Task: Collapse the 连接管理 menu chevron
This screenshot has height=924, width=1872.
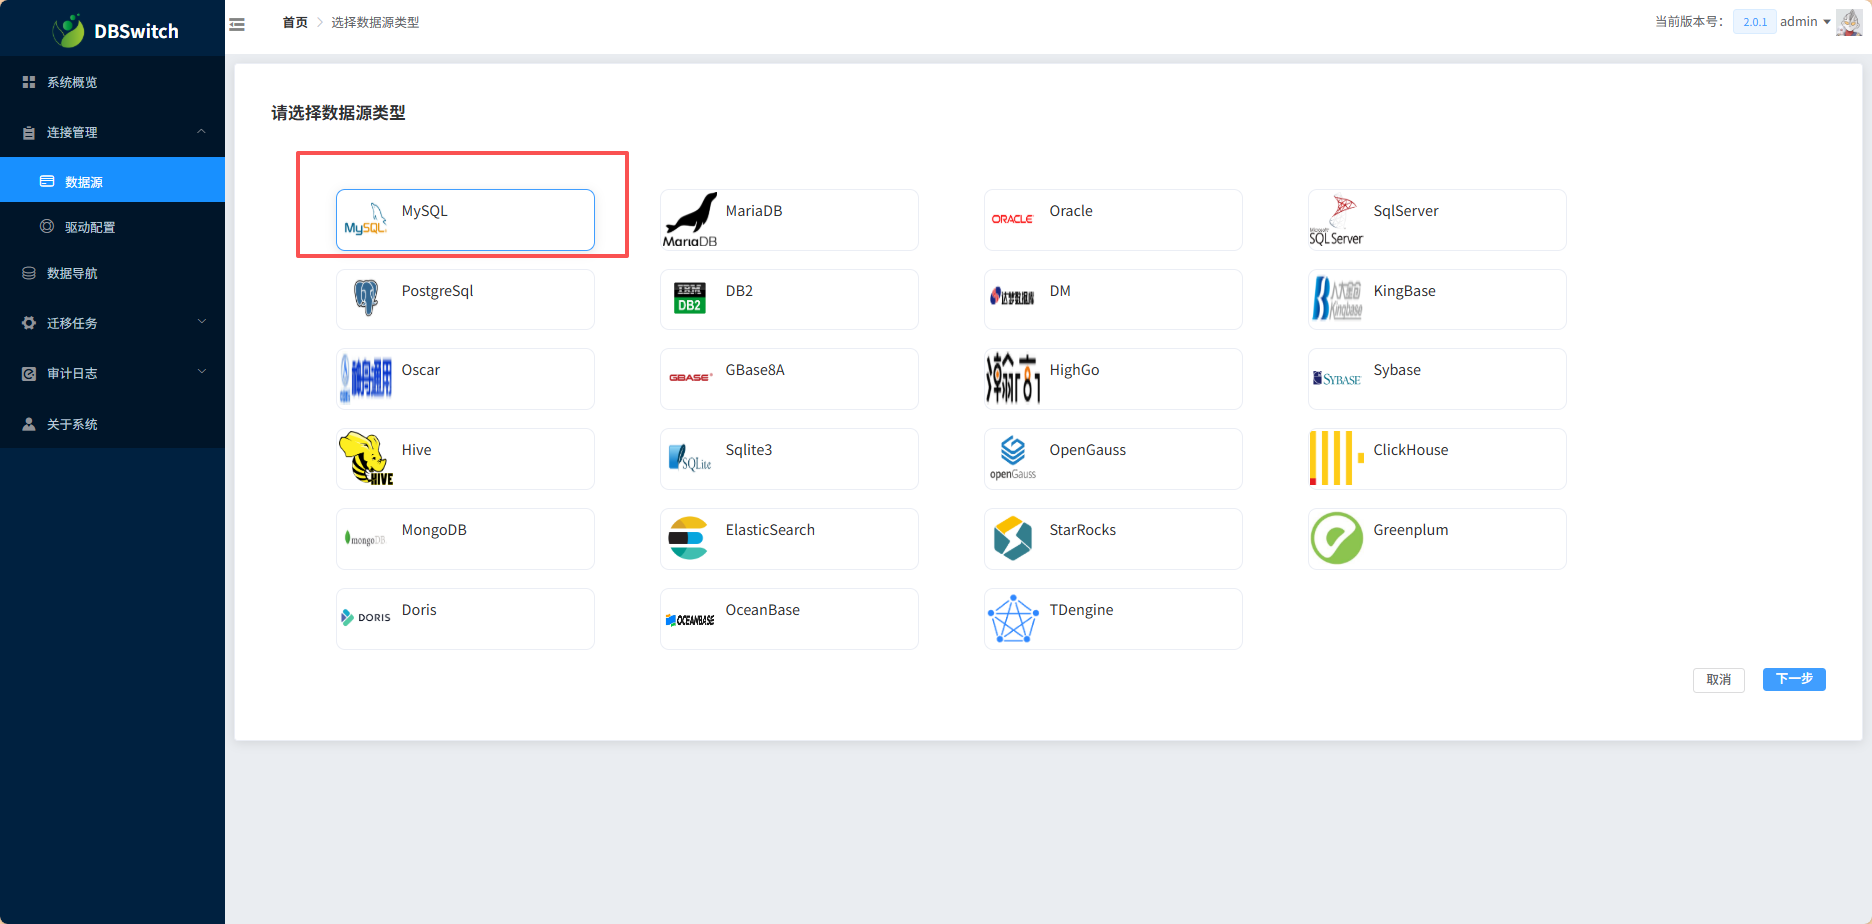Action: coord(201,131)
